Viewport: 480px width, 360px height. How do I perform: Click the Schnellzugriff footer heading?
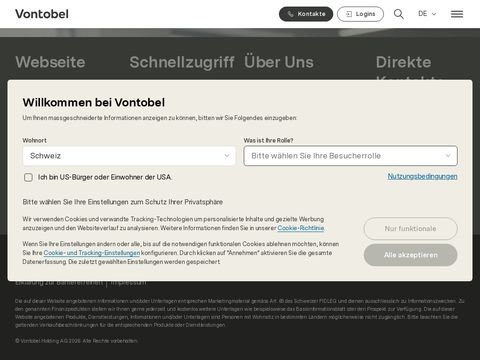click(182, 62)
